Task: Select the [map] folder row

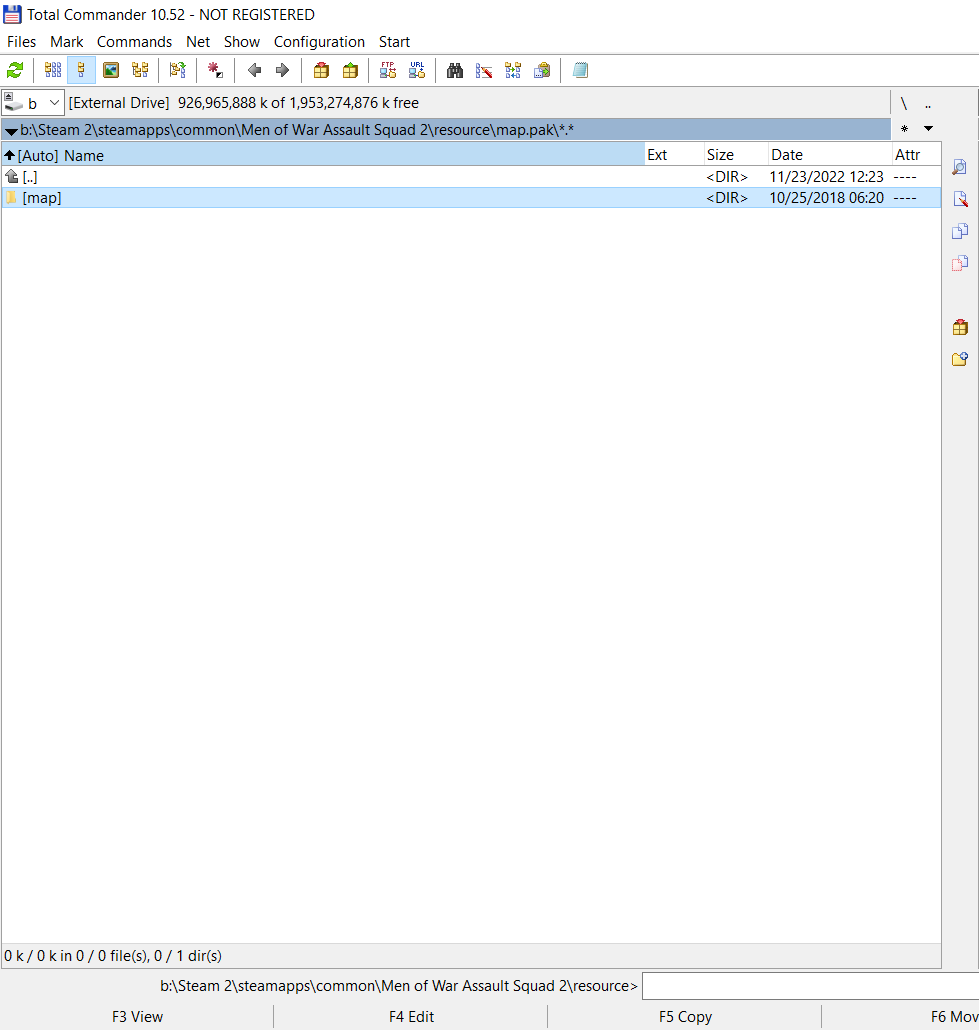Action: [x=471, y=198]
